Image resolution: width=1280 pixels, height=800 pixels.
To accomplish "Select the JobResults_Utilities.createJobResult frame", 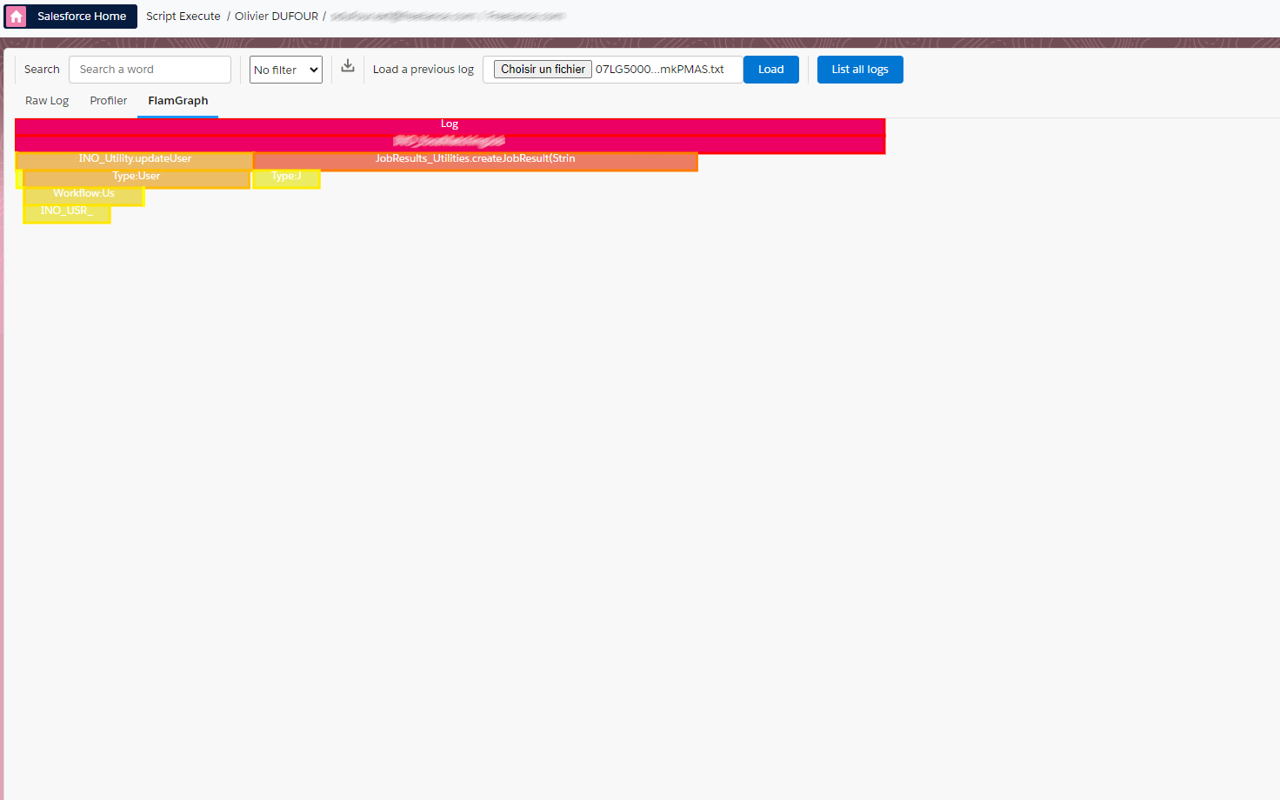I will coord(475,158).
